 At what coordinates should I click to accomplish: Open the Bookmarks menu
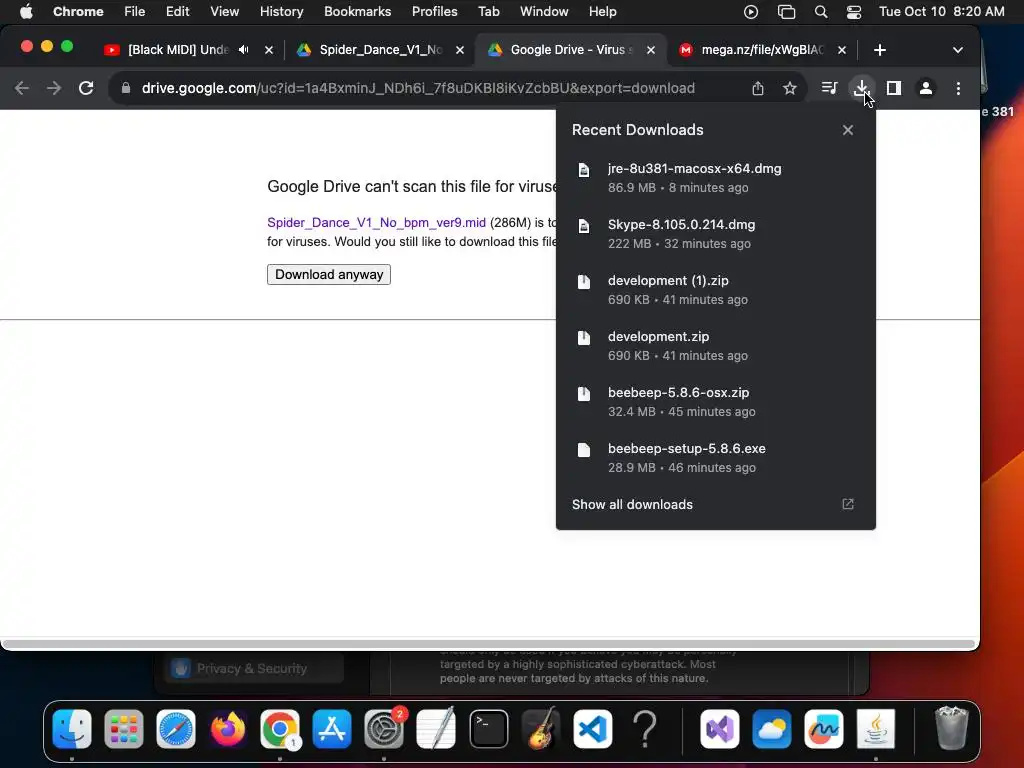click(x=357, y=11)
